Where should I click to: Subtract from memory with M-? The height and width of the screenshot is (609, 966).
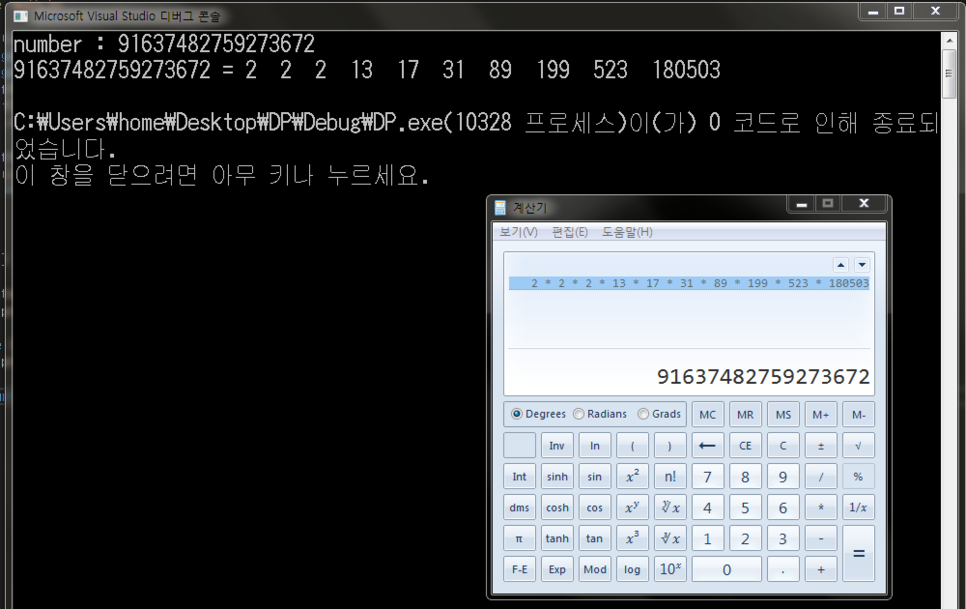pos(858,414)
